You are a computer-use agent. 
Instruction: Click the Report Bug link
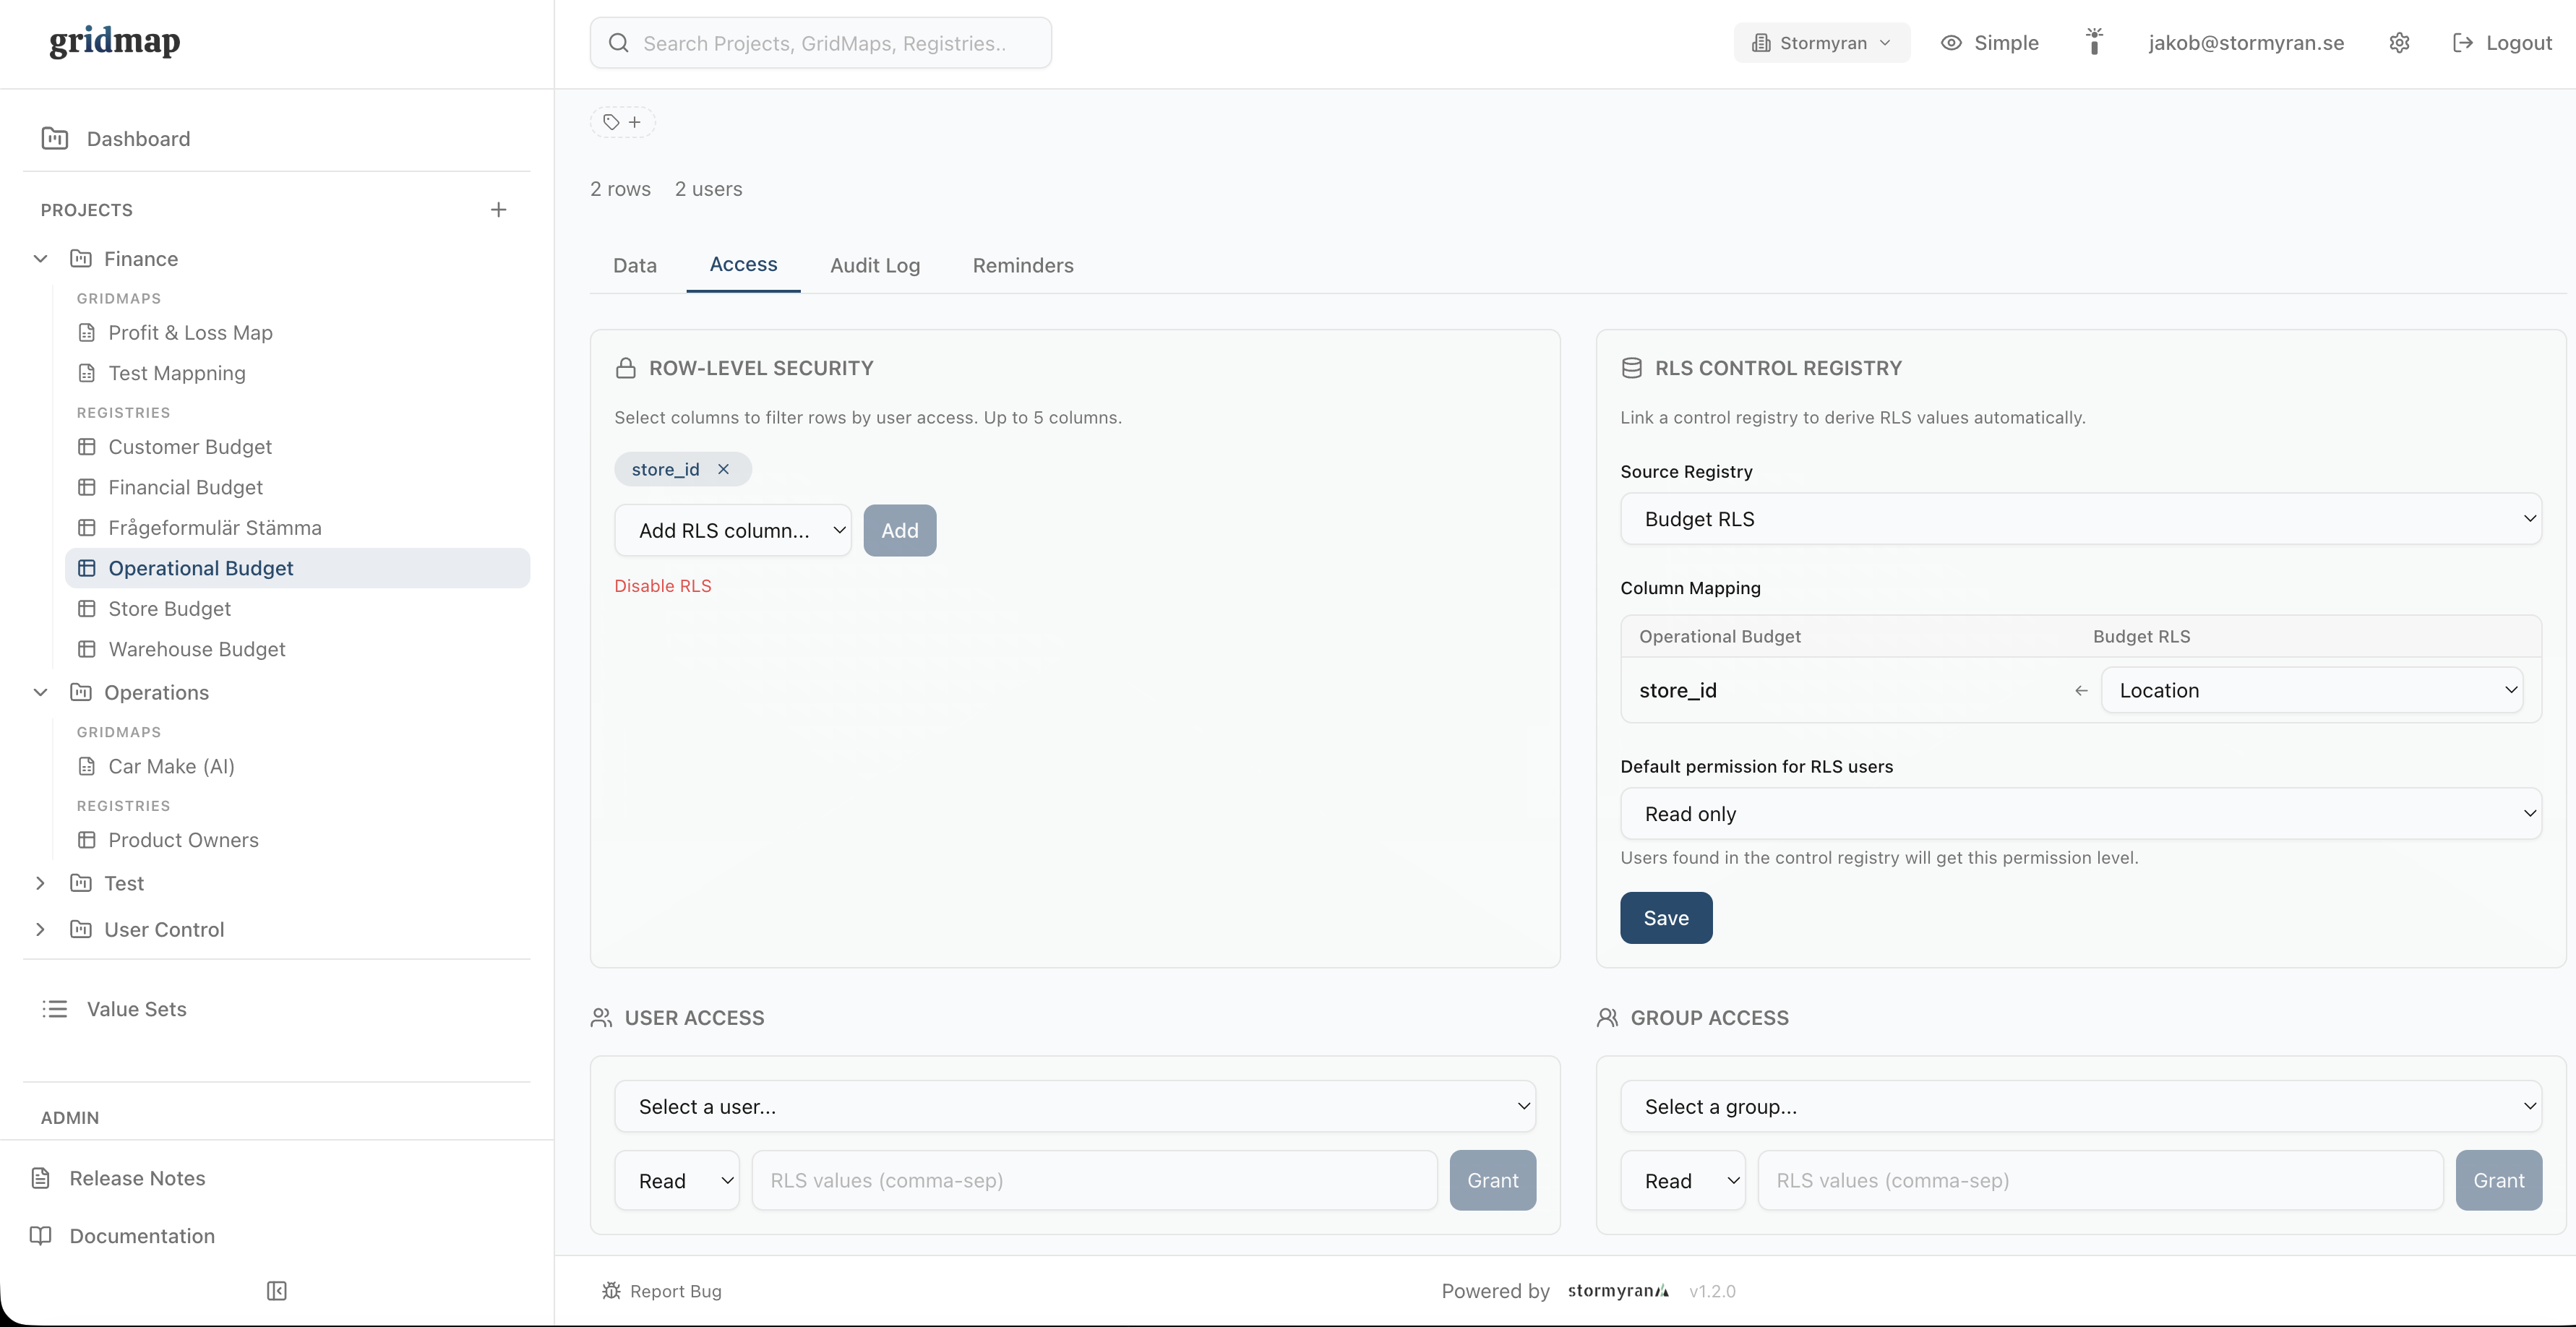[662, 1291]
